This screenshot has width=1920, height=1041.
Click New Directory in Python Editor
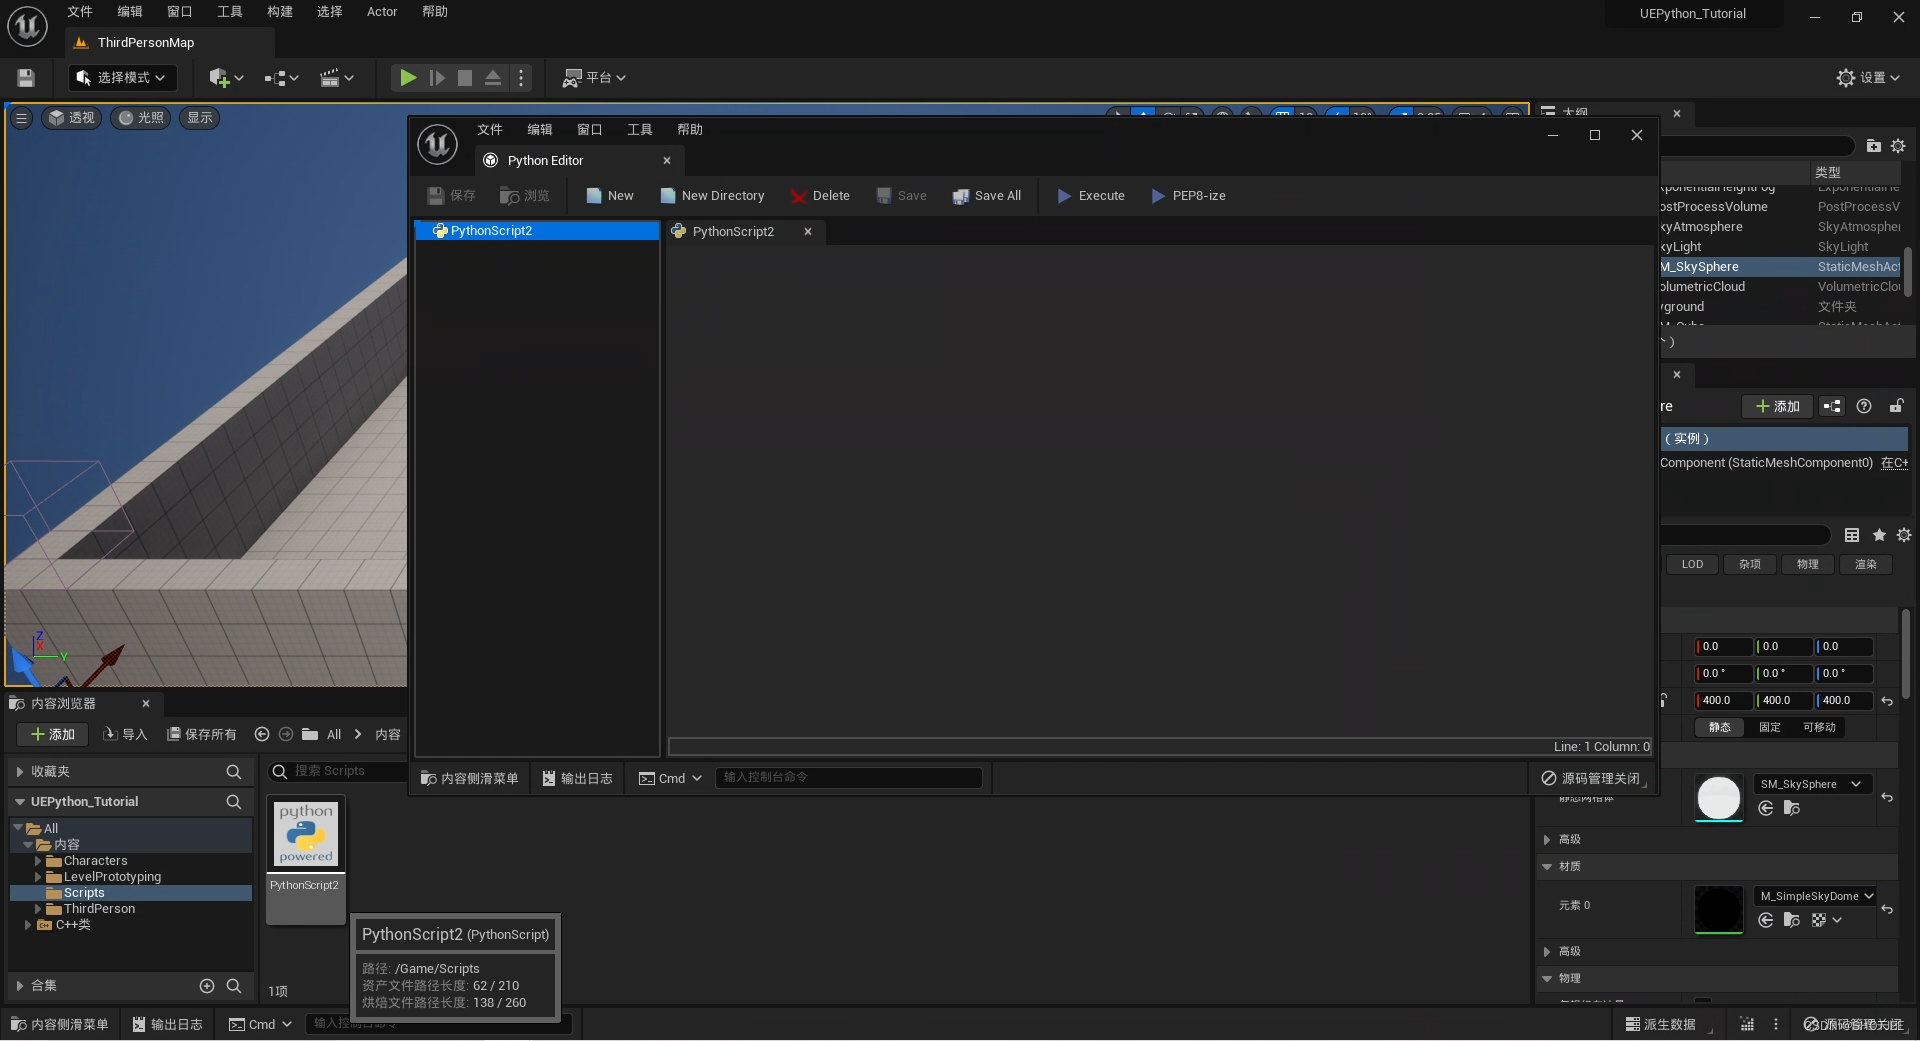713,196
